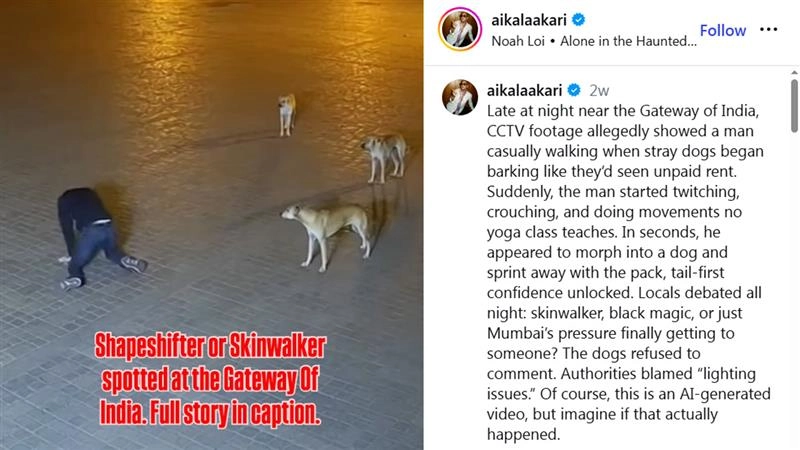800x450 pixels.
Task: Open aikalaakari profile from caption username
Action: point(524,90)
